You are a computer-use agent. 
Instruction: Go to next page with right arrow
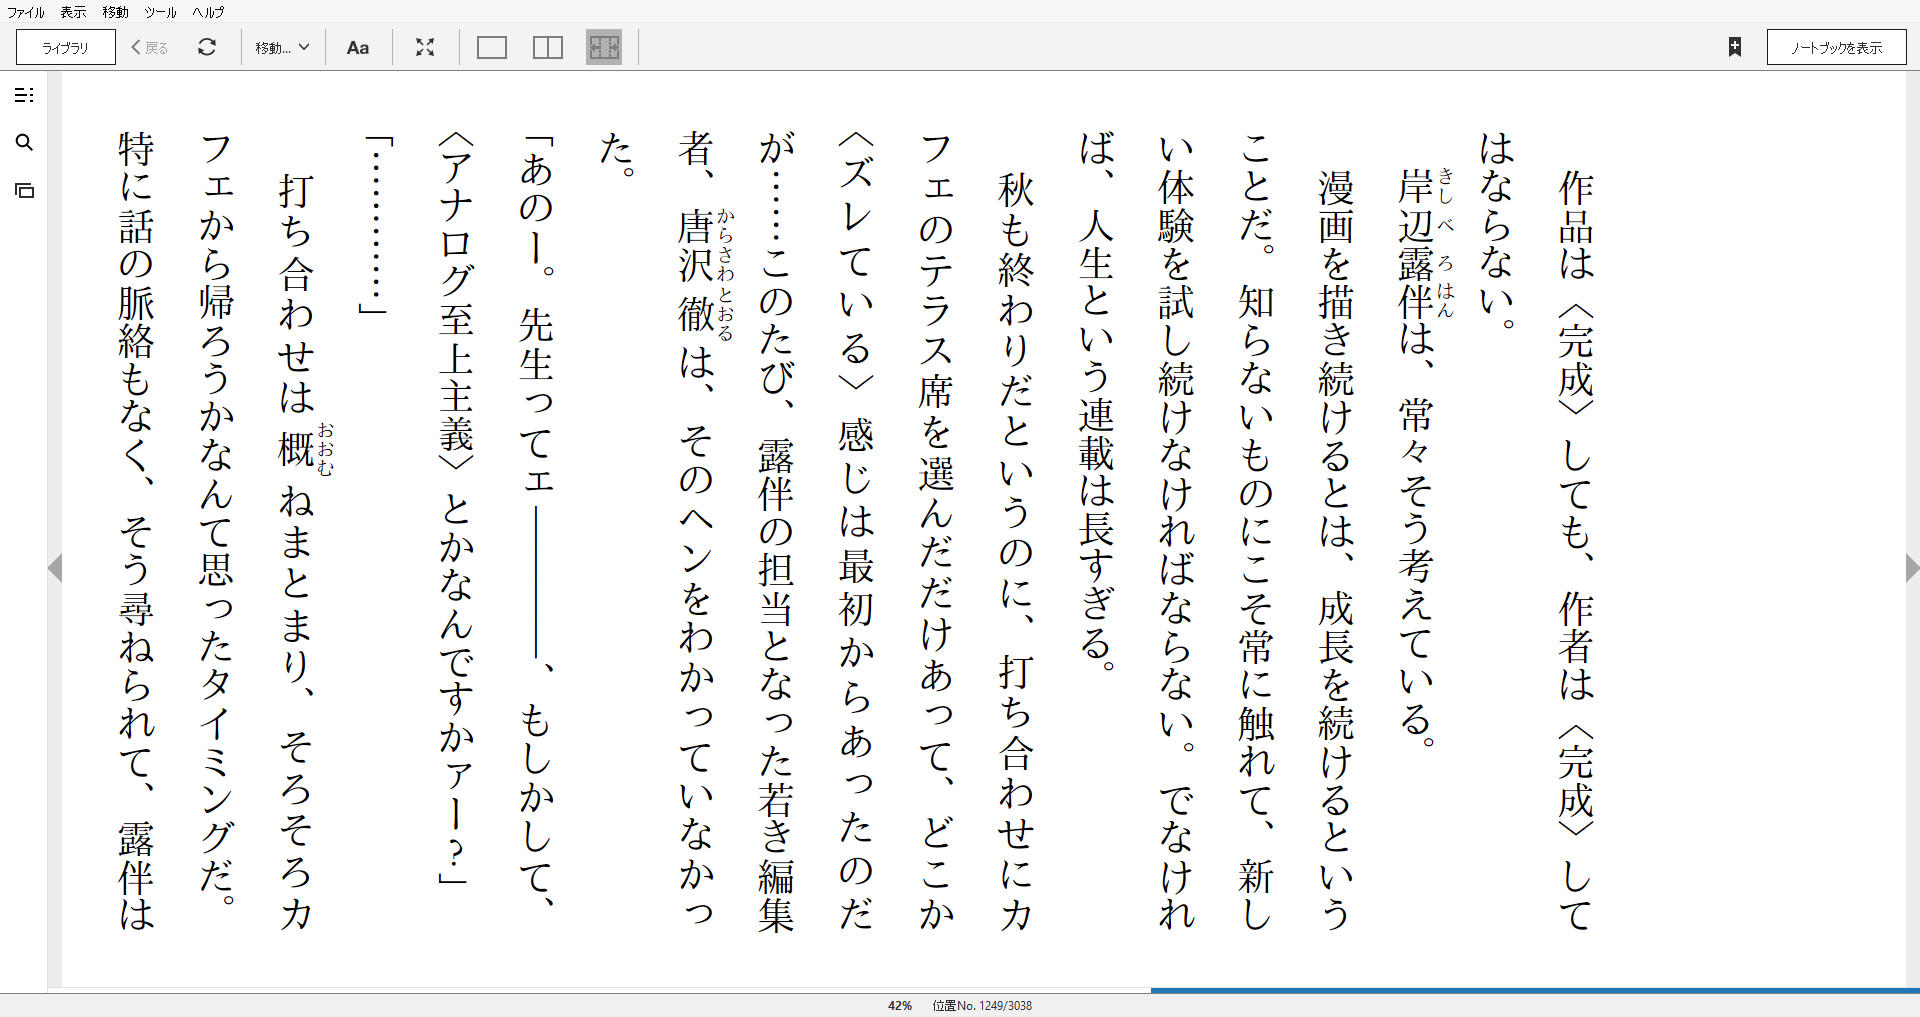click(x=1908, y=568)
